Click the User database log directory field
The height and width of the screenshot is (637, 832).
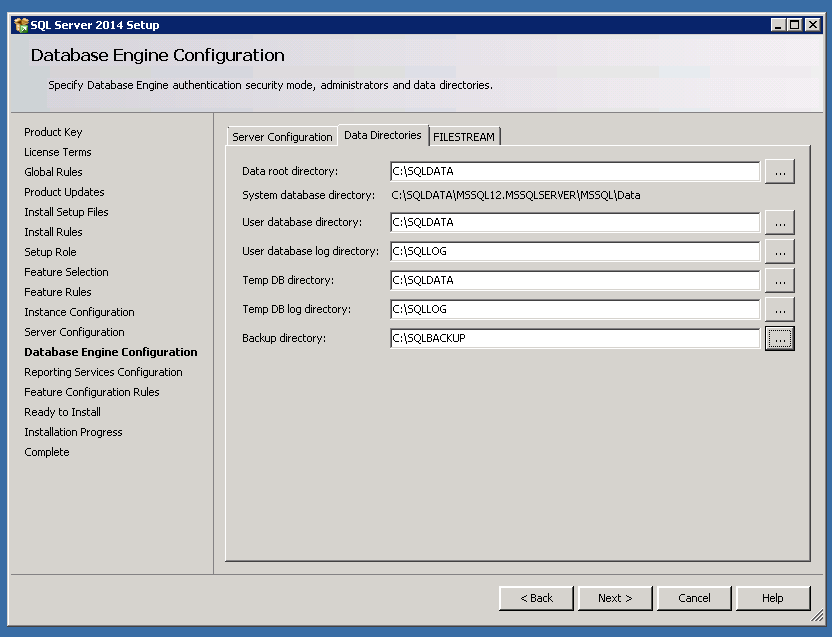575,251
